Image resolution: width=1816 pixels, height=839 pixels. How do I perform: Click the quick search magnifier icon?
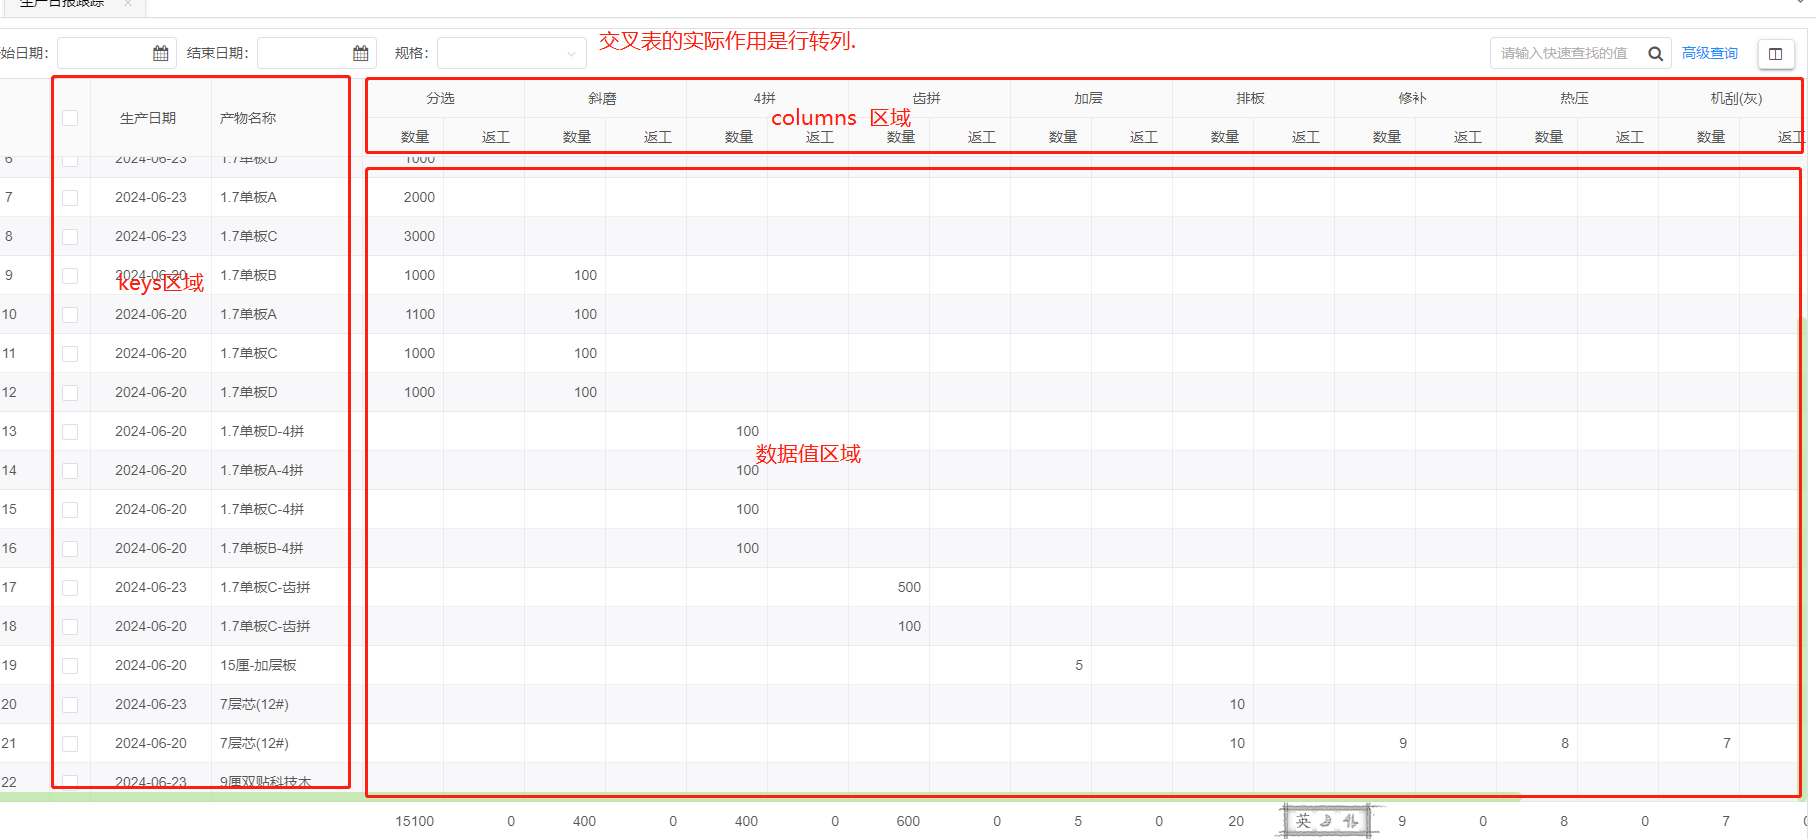[1655, 54]
